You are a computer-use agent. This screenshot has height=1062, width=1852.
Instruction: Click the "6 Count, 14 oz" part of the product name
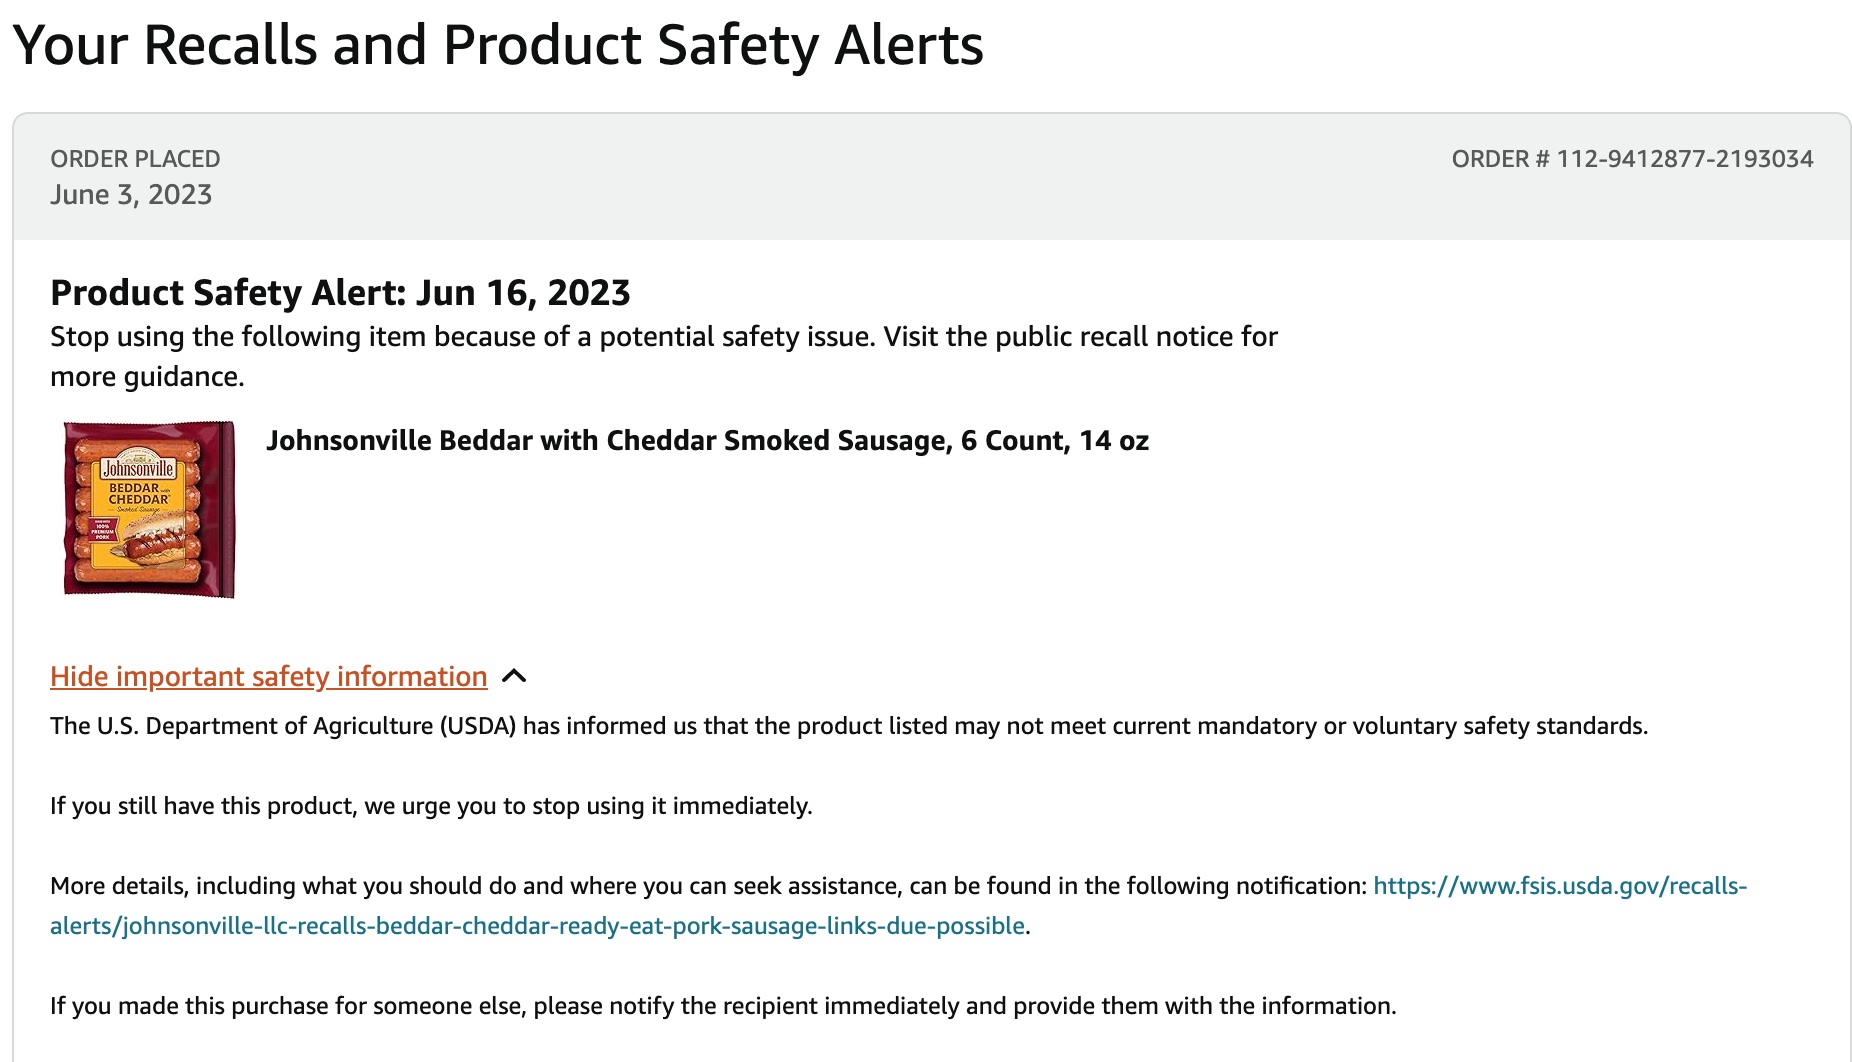[1054, 441]
